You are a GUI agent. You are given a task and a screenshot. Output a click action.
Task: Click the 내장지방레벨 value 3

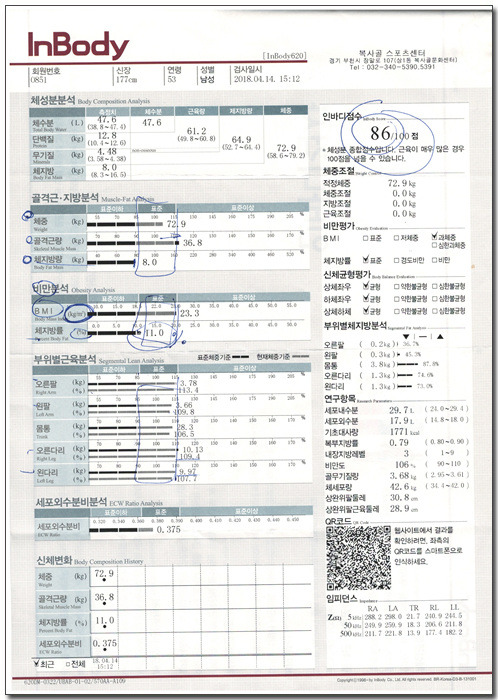406,454
